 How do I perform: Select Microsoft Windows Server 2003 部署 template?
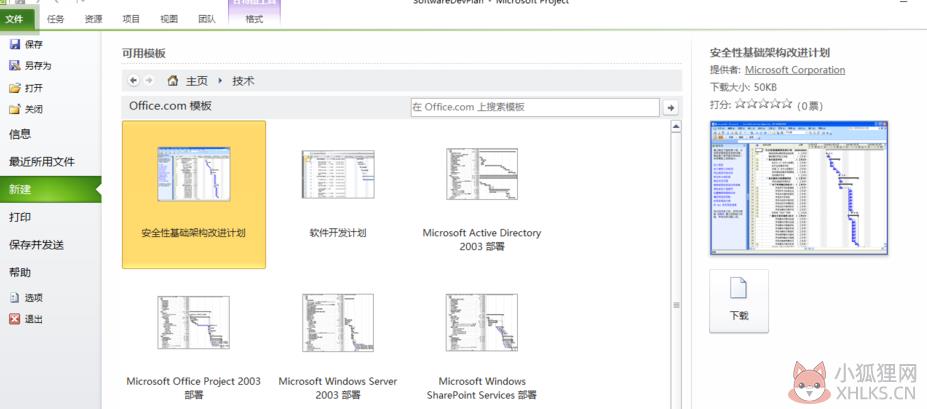click(x=338, y=345)
